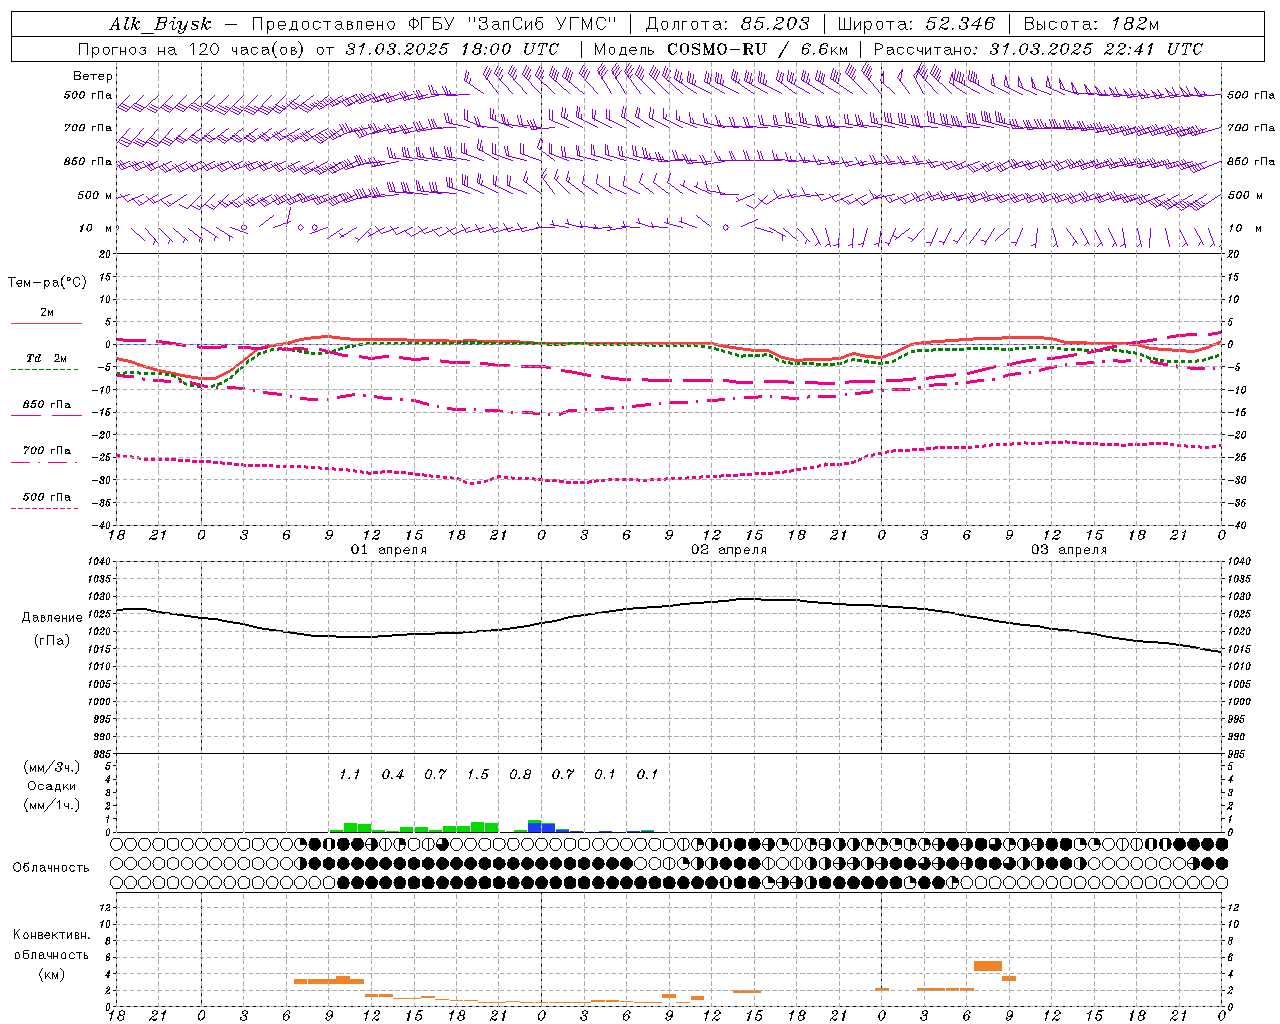Click the (мм/1ч.) unit label
The width and height of the screenshot is (1280, 1024).
(51, 804)
